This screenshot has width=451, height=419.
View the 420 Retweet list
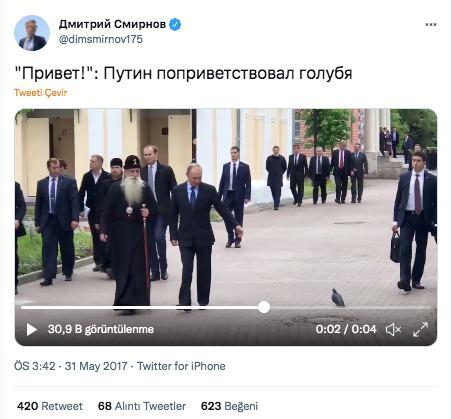tap(50, 406)
